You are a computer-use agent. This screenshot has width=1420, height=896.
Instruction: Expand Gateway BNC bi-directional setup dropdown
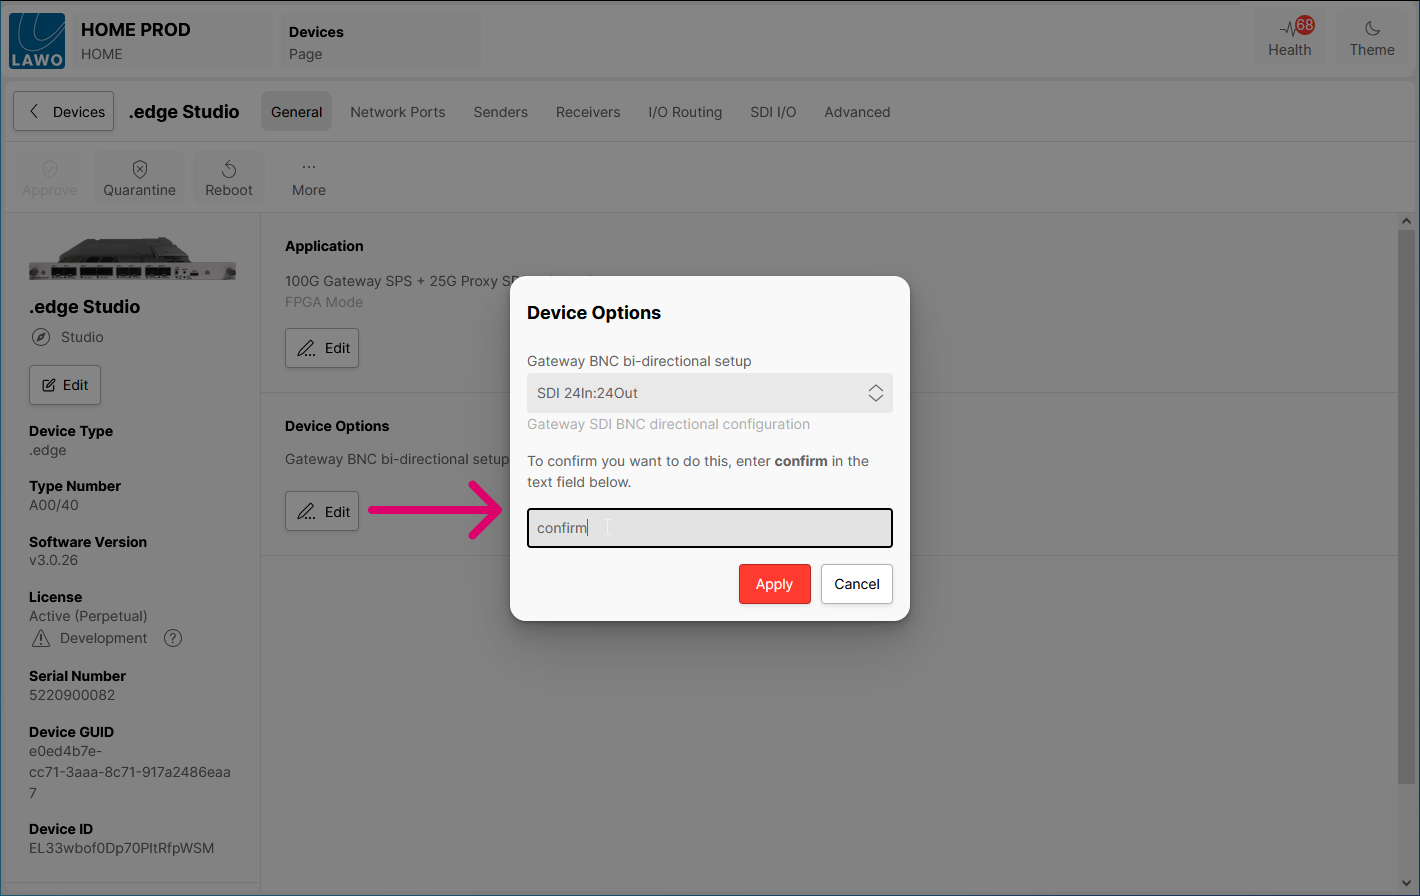click(709, 393)
